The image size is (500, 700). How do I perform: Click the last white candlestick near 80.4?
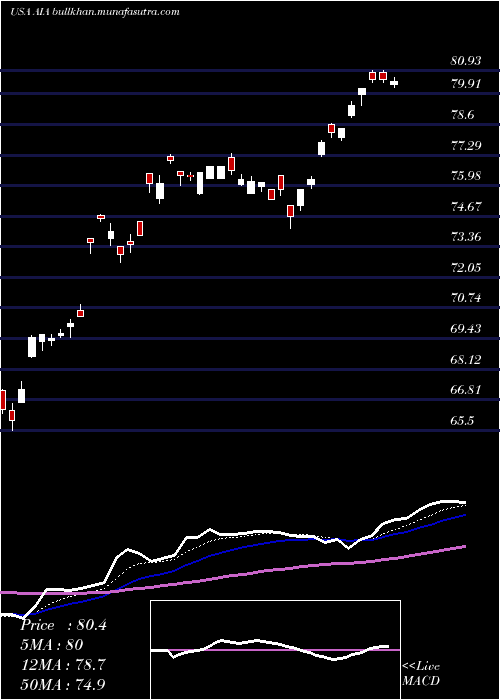tap(394, 83)
